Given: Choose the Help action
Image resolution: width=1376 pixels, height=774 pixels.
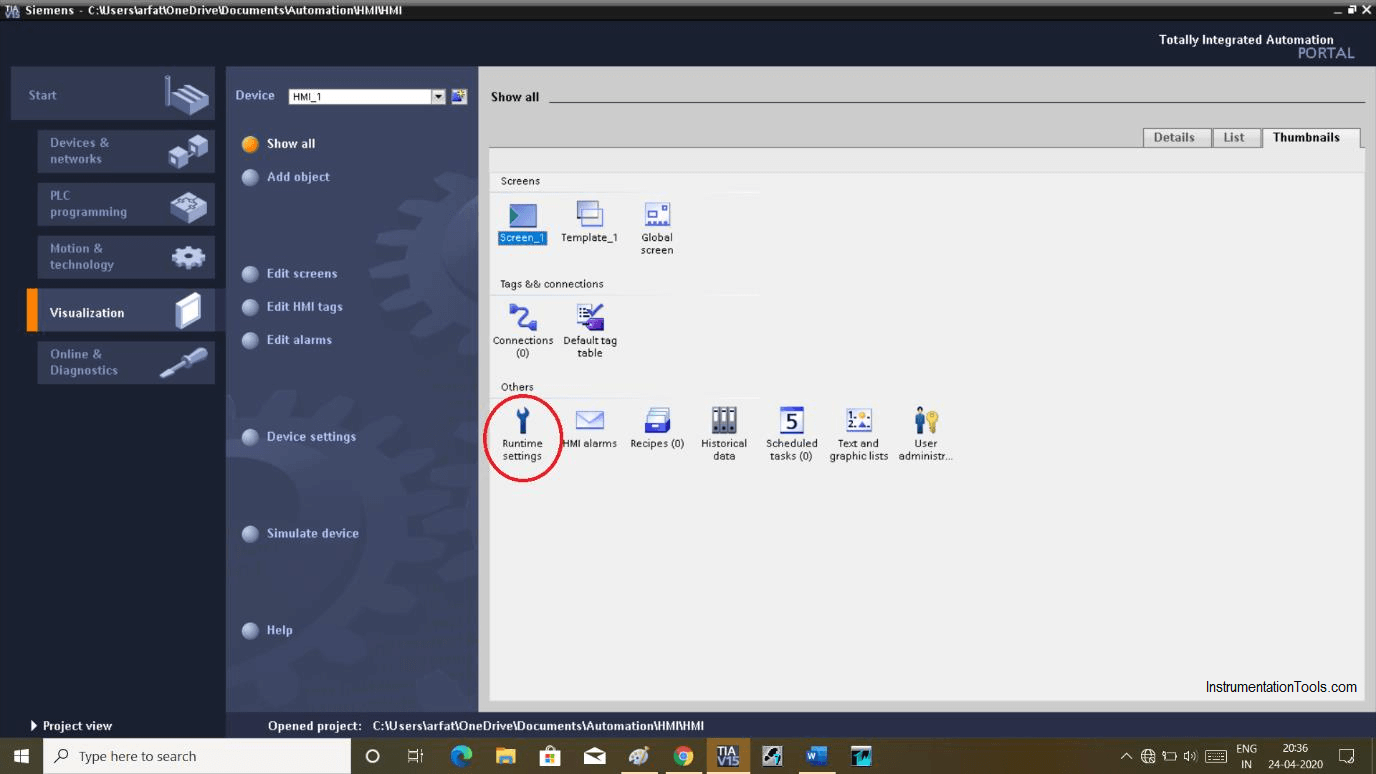Looking at the screenshot, I should pos(267,631).
